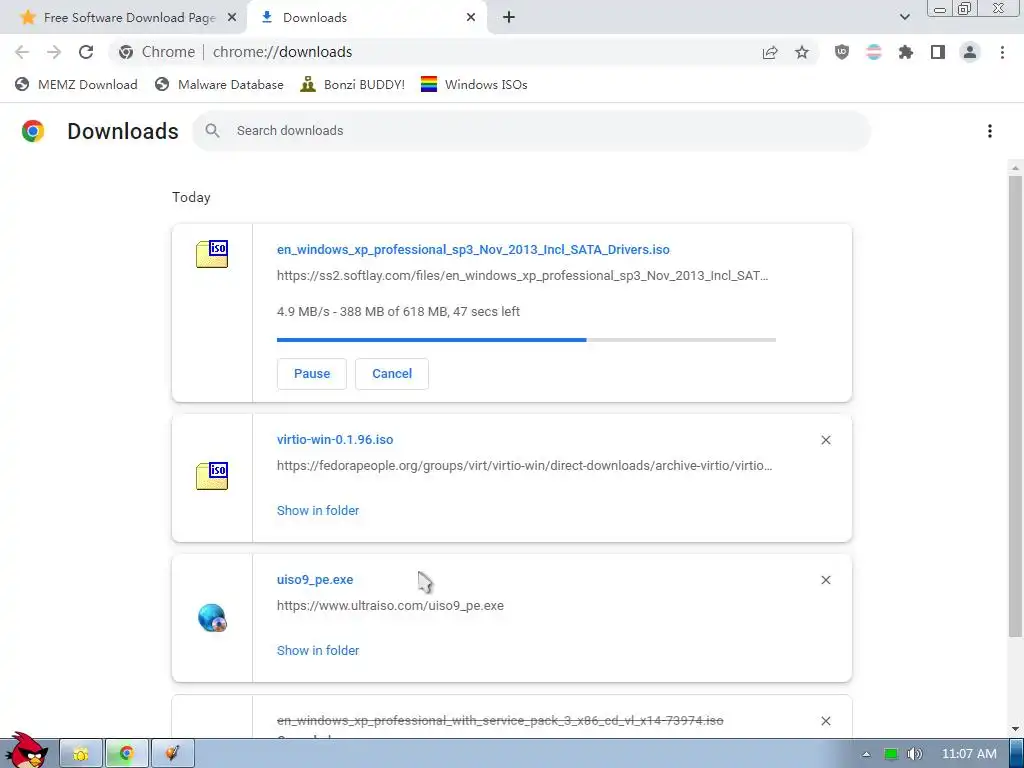
Task: Toggle the browser side panel icon
Action: [938, 52]
